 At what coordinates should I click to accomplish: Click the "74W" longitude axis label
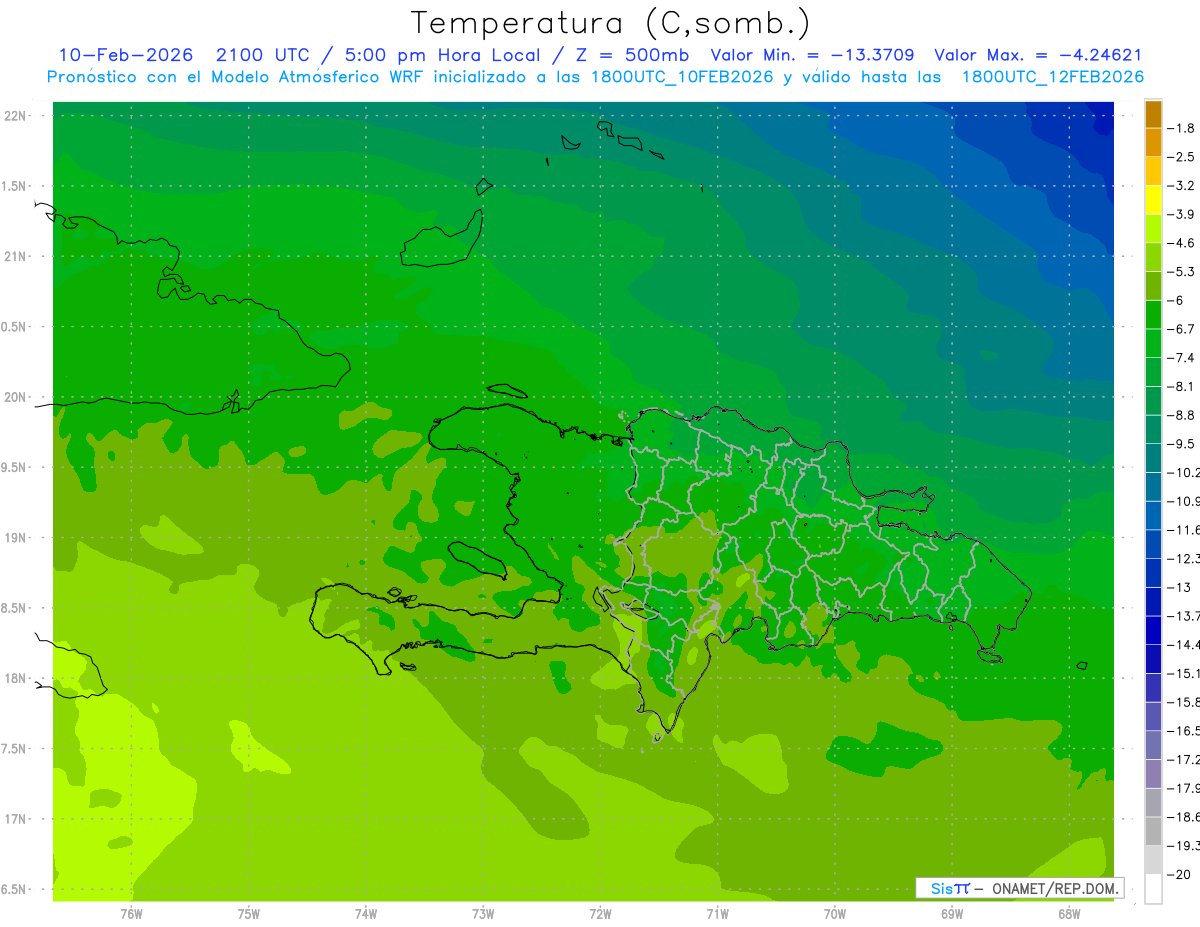coord(366,913)
